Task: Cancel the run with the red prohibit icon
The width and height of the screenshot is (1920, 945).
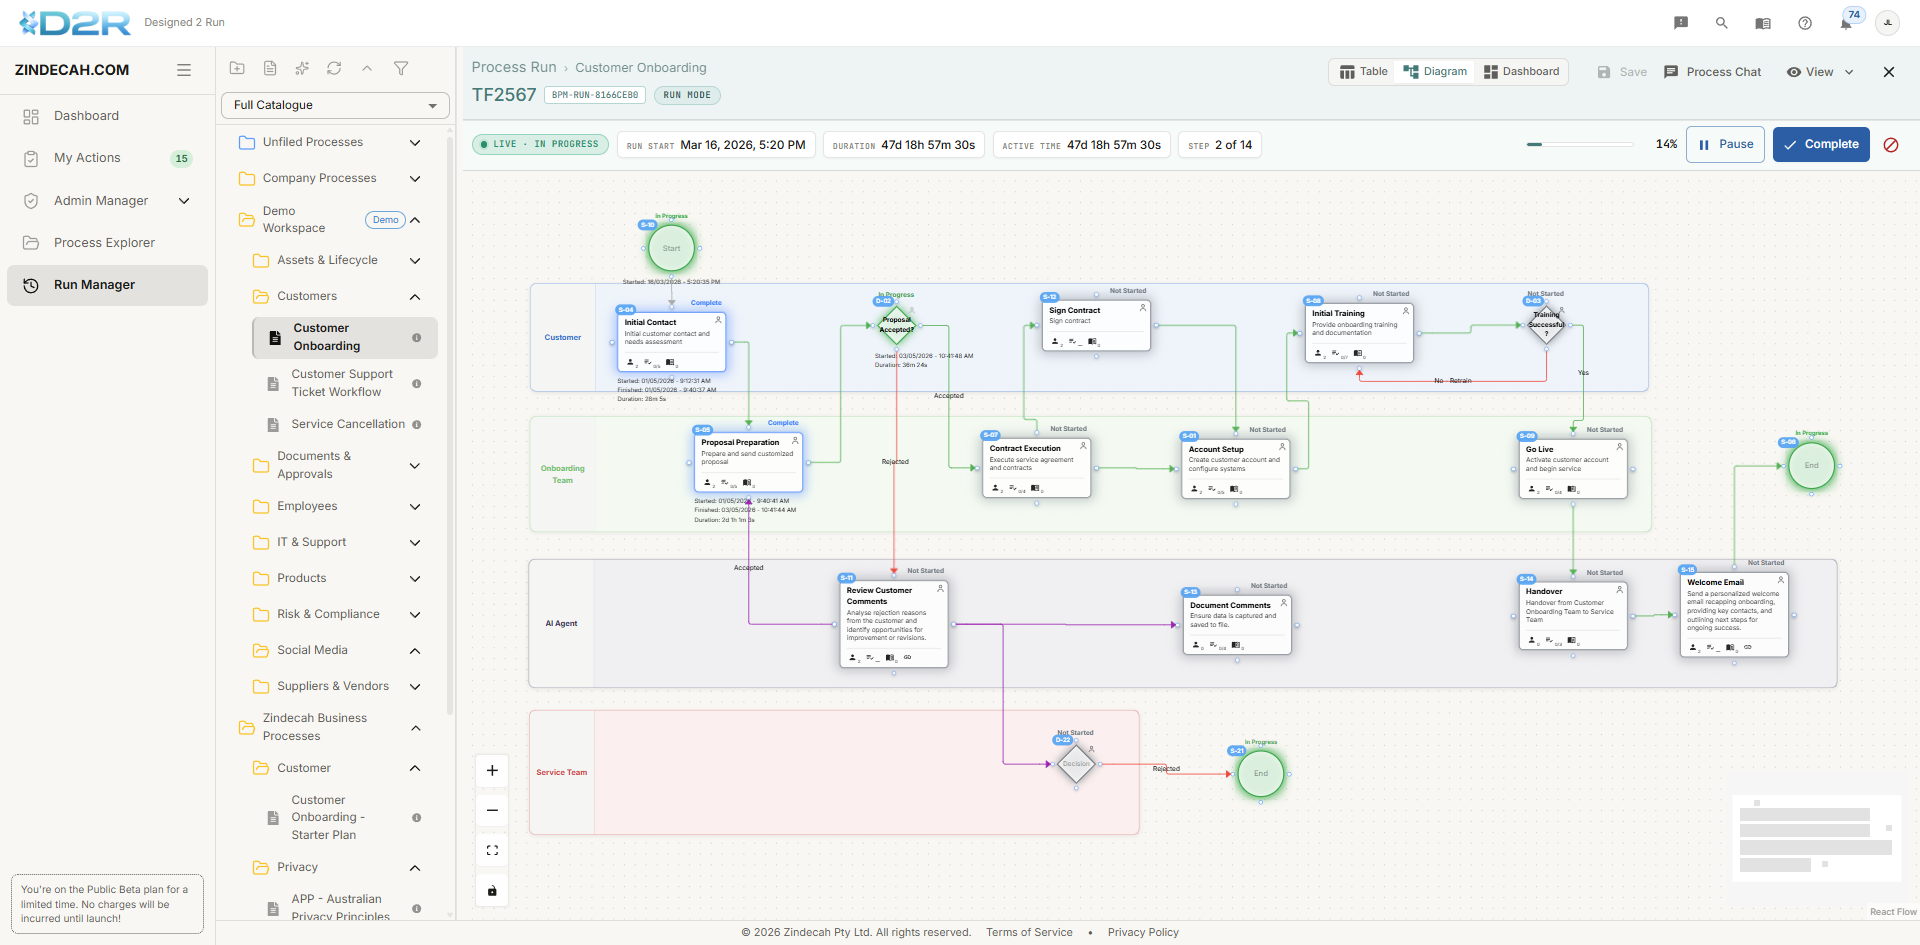Action: coord(1891,145)
